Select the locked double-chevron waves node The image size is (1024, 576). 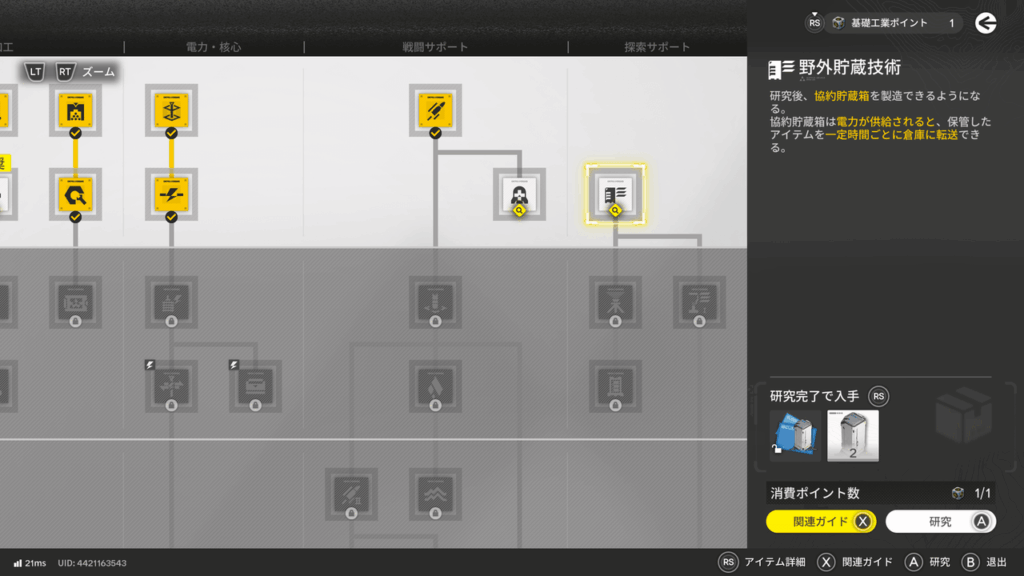point(435,494)
